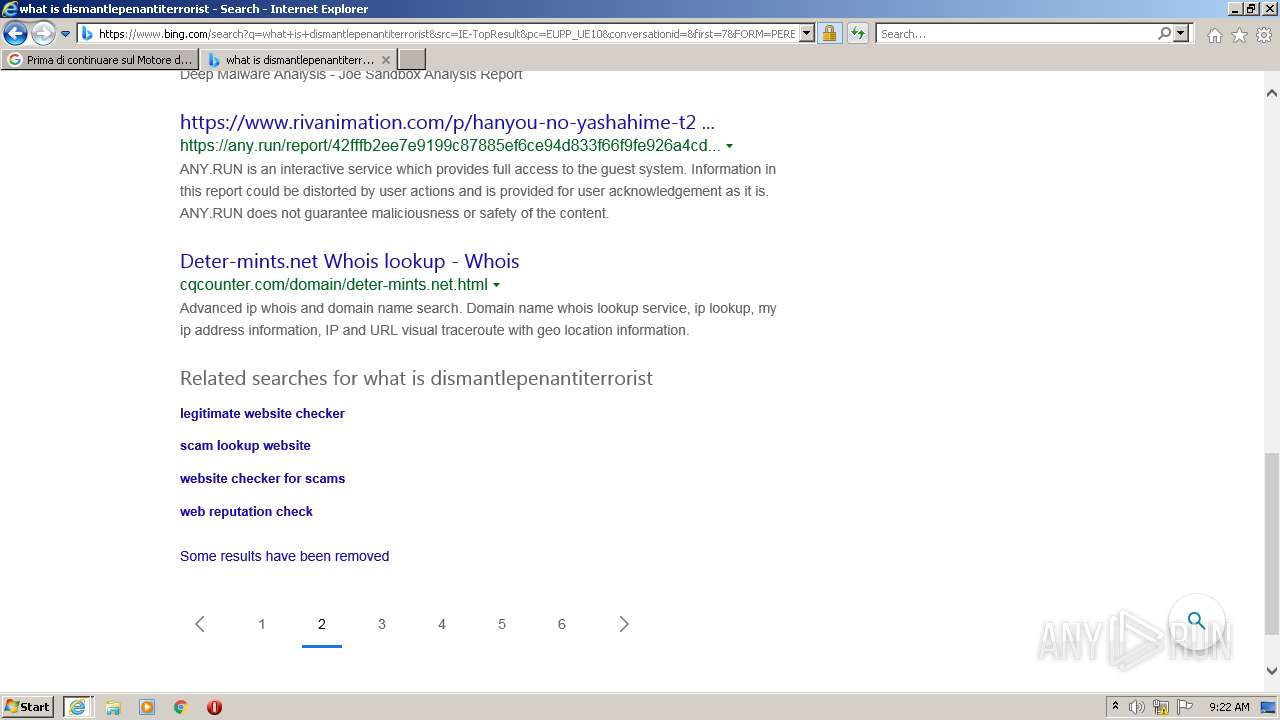Open the Tools gear icon

pyautogui.click(x=1263, y=35)
